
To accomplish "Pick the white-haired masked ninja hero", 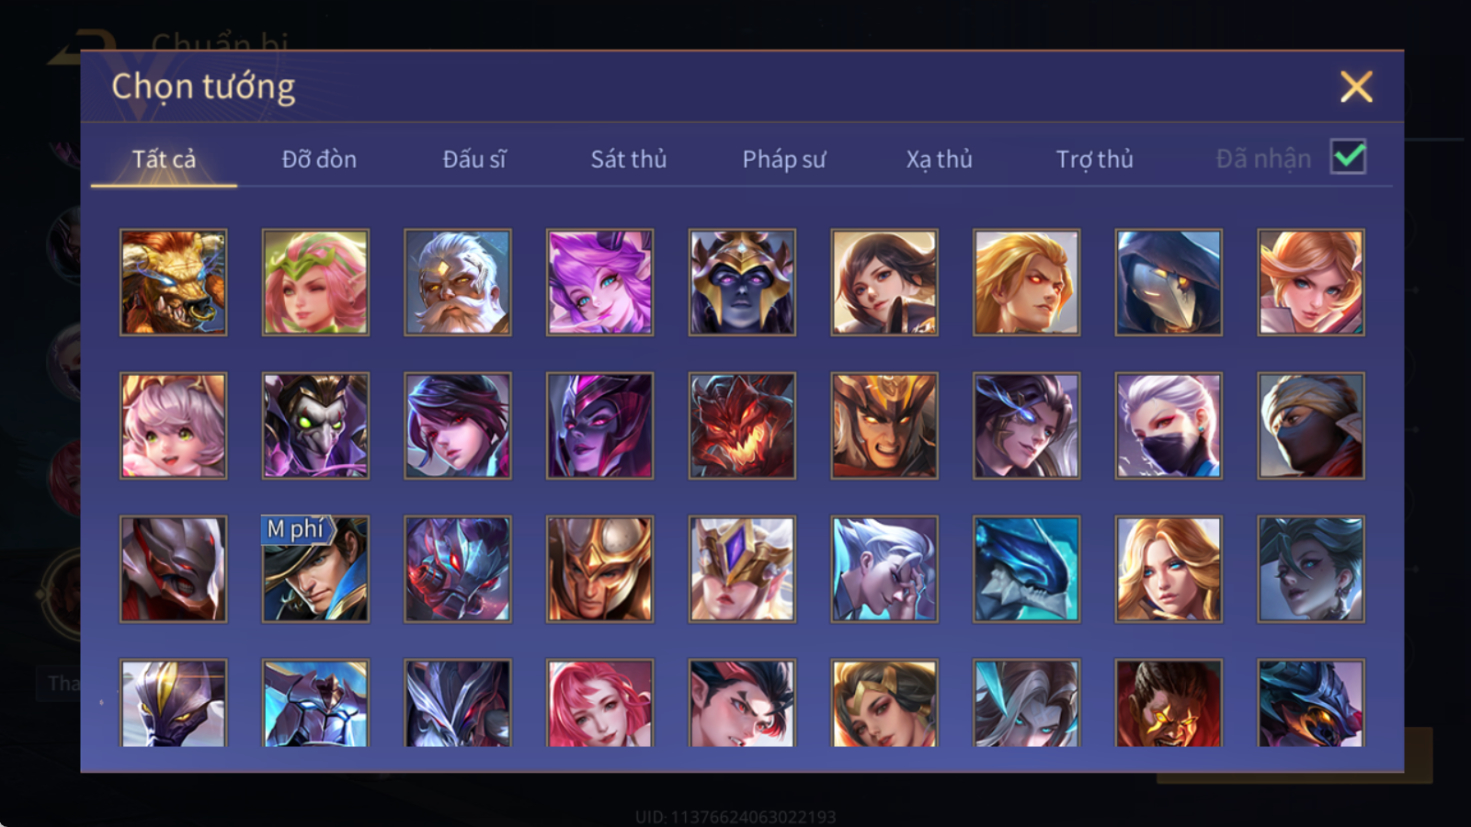I will [x=1168, y=426].
